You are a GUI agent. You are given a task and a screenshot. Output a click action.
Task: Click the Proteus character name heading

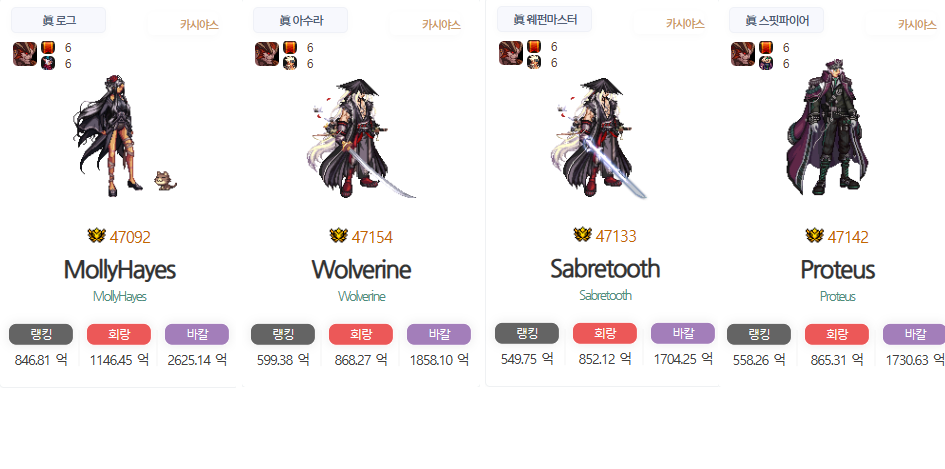pyautogui.click(x=837, y=269)
